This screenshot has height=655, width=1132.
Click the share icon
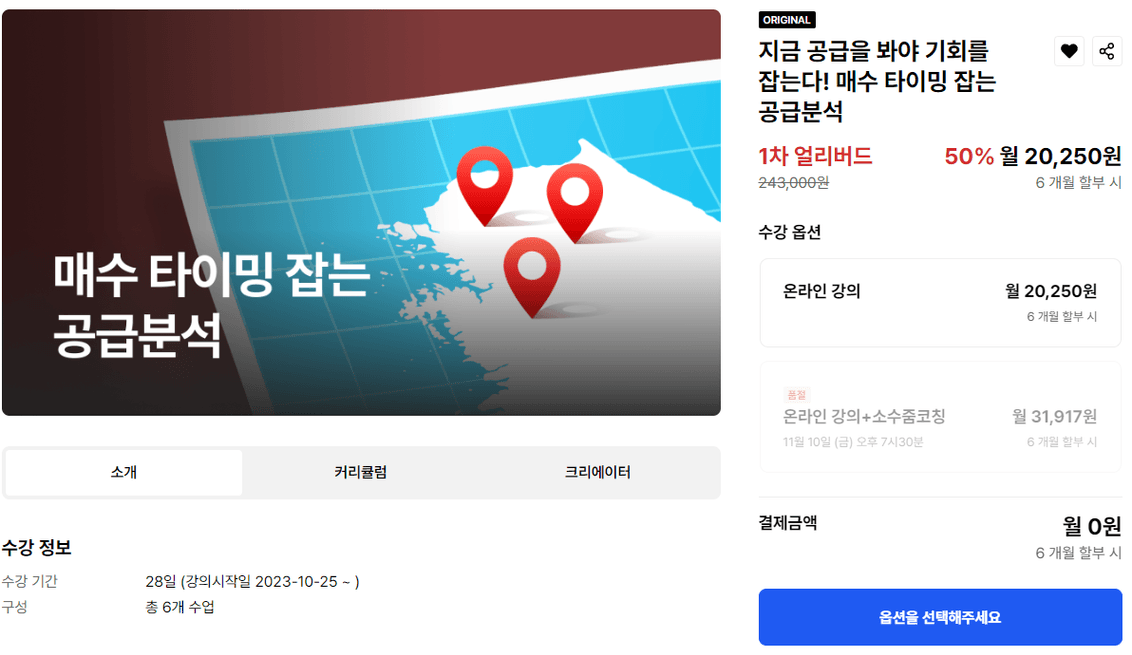click(1107, 51)
